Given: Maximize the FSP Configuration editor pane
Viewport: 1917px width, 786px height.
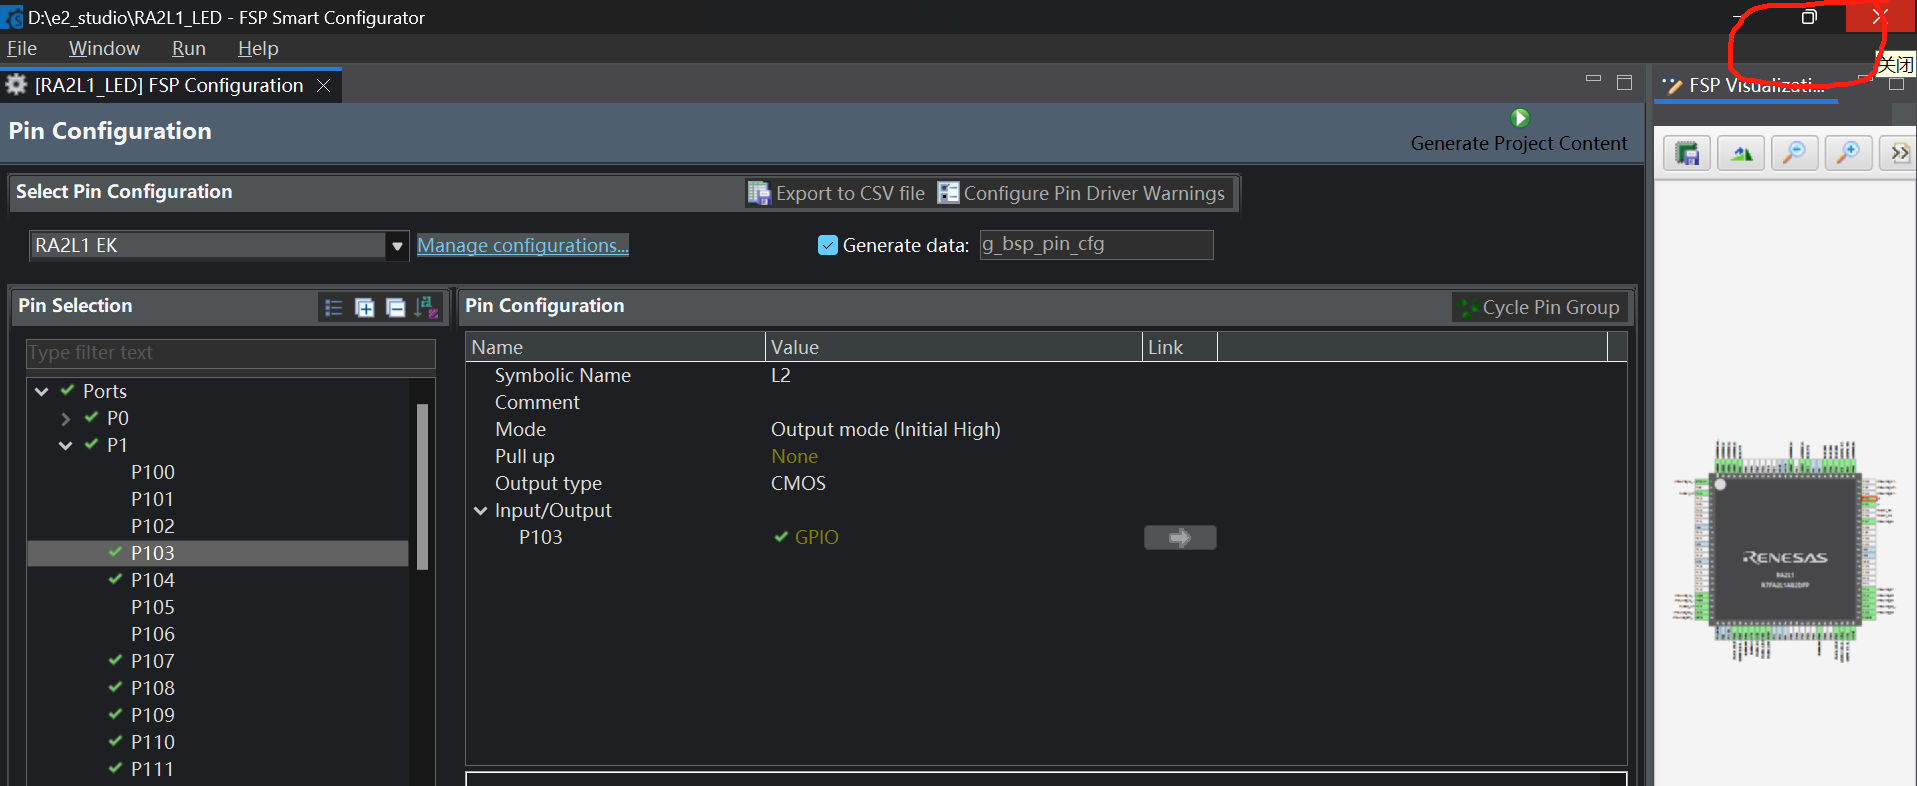Looking at the screenshot, I should click(x=1624, y=82).
